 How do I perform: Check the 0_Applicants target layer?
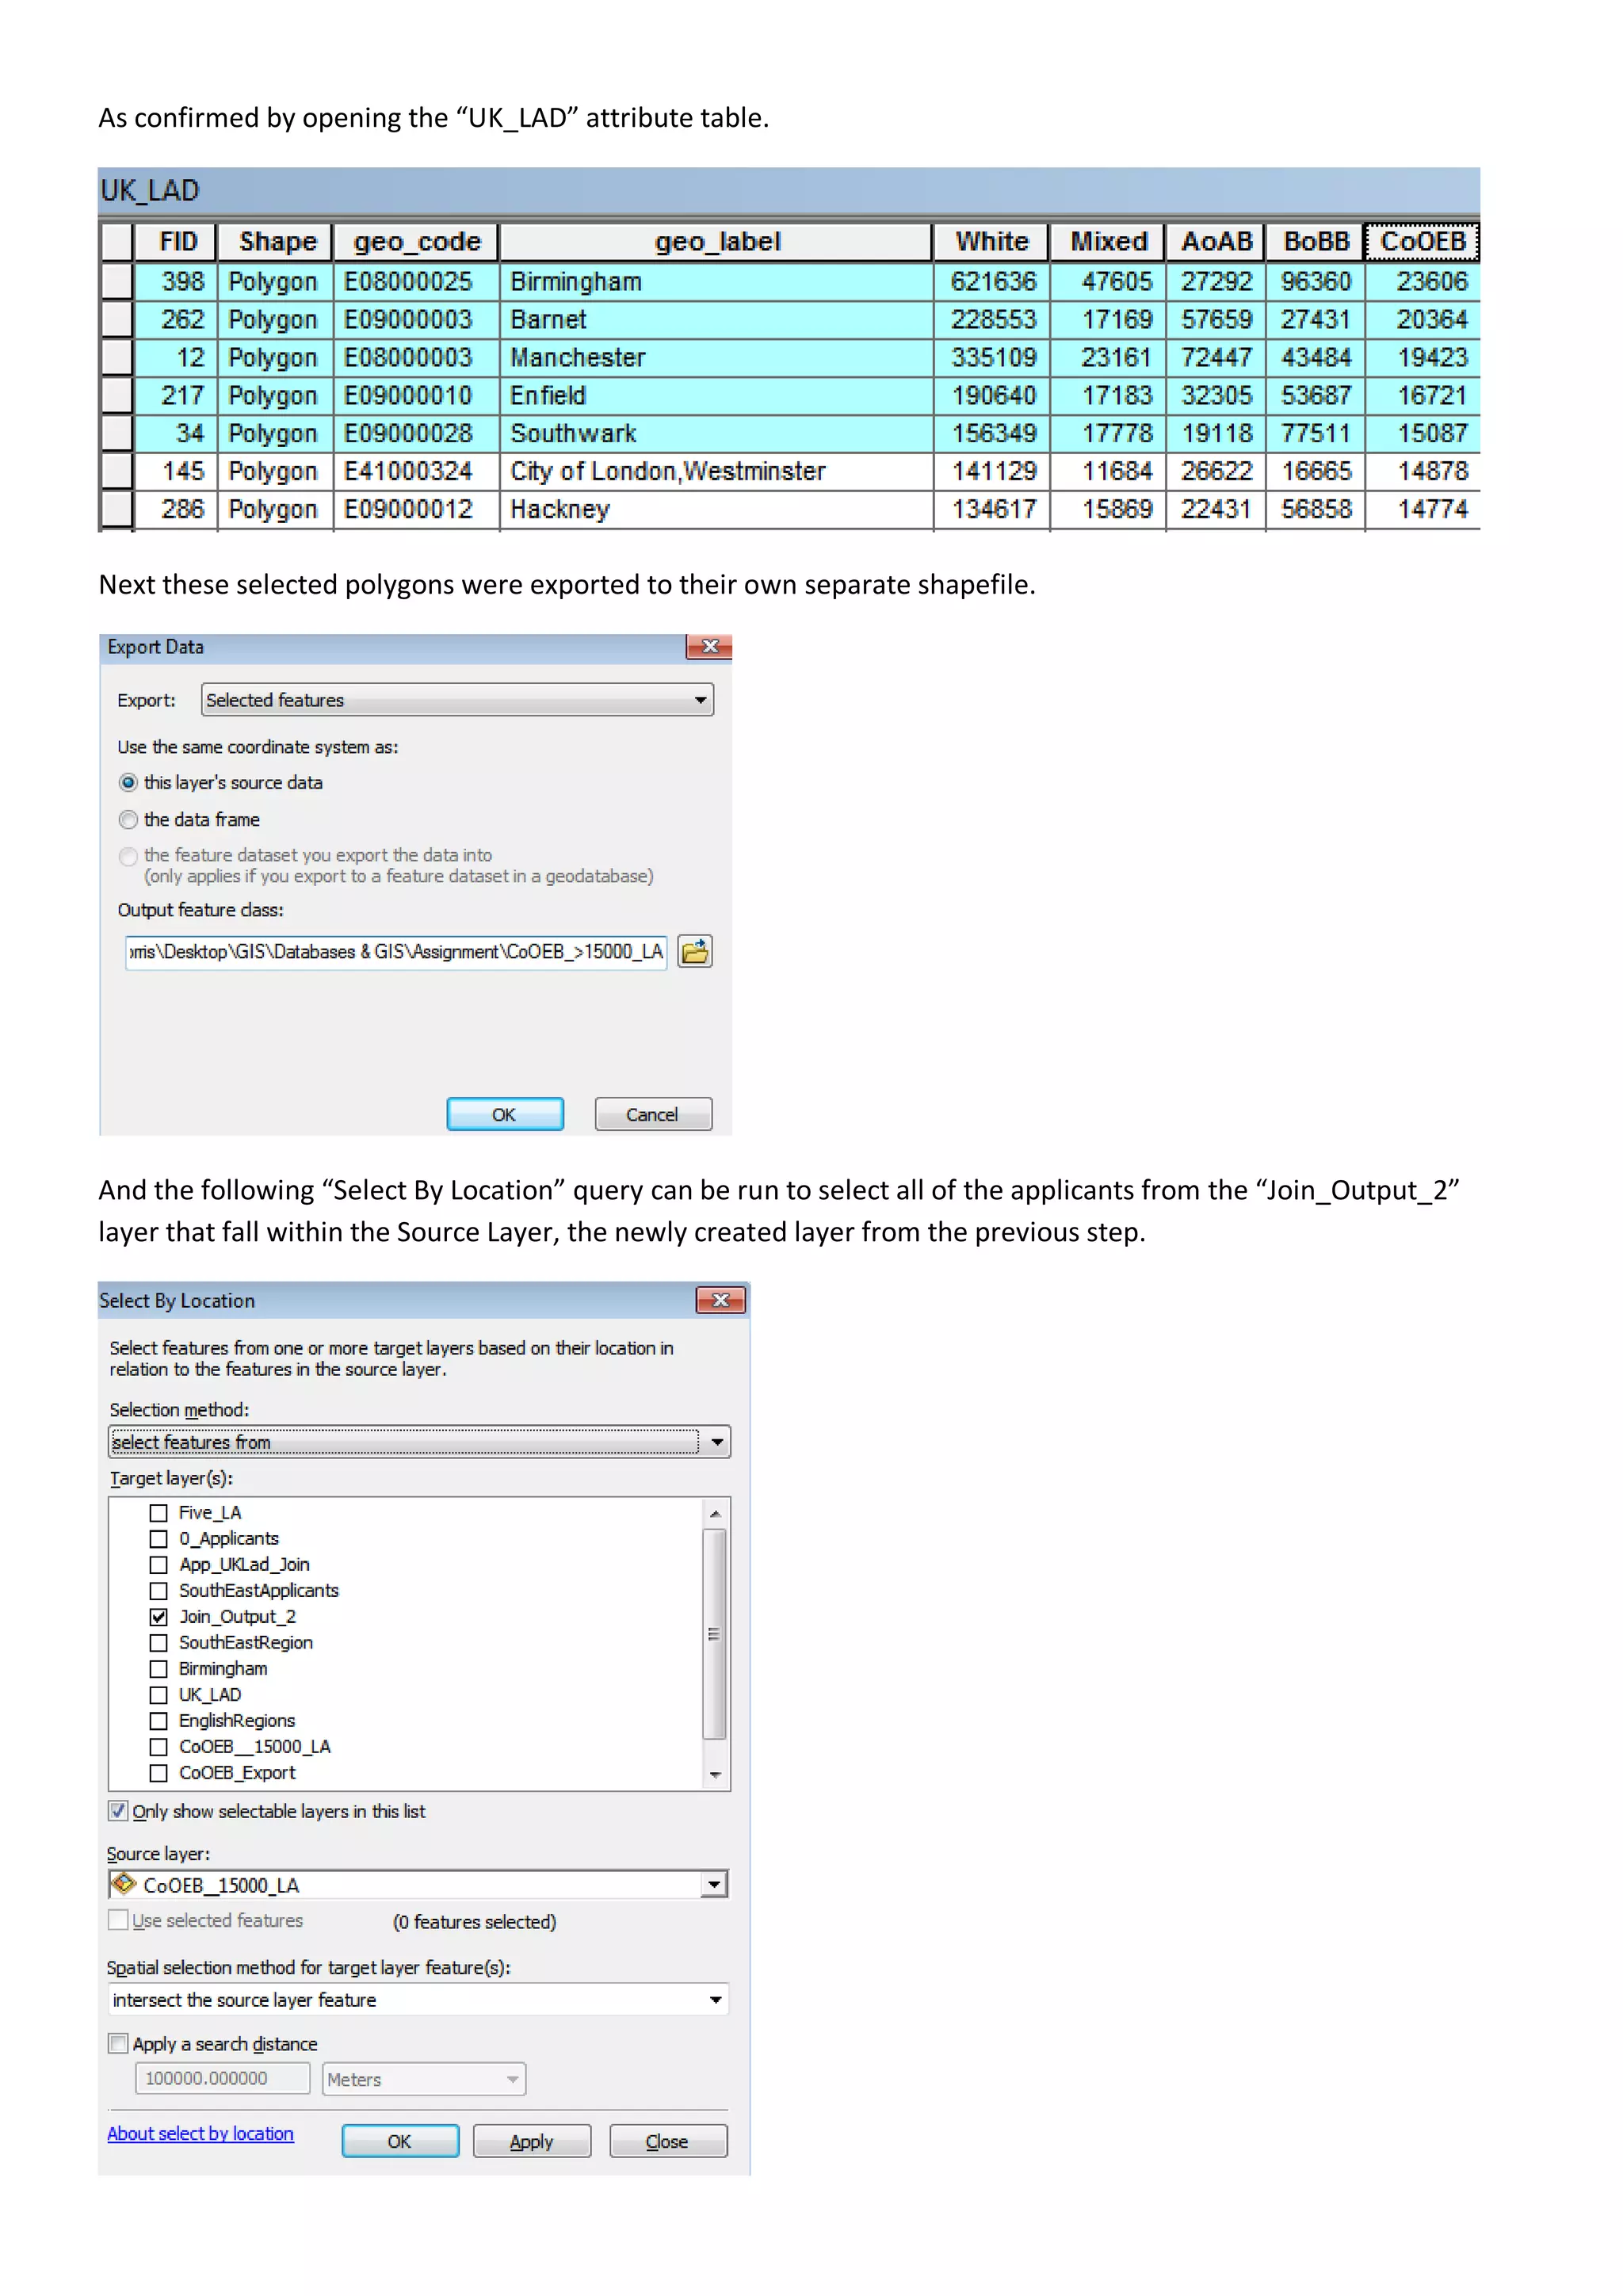[158, 1539]
